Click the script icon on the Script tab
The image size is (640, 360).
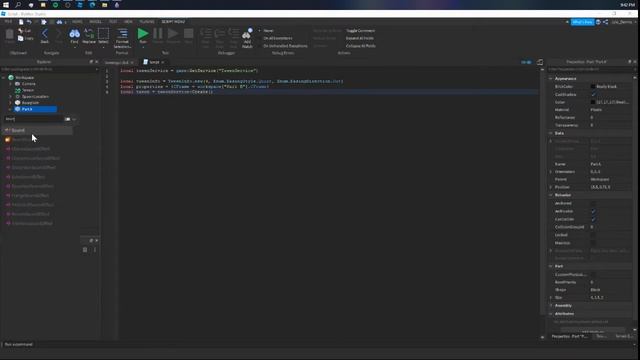[x=145, y=62]
